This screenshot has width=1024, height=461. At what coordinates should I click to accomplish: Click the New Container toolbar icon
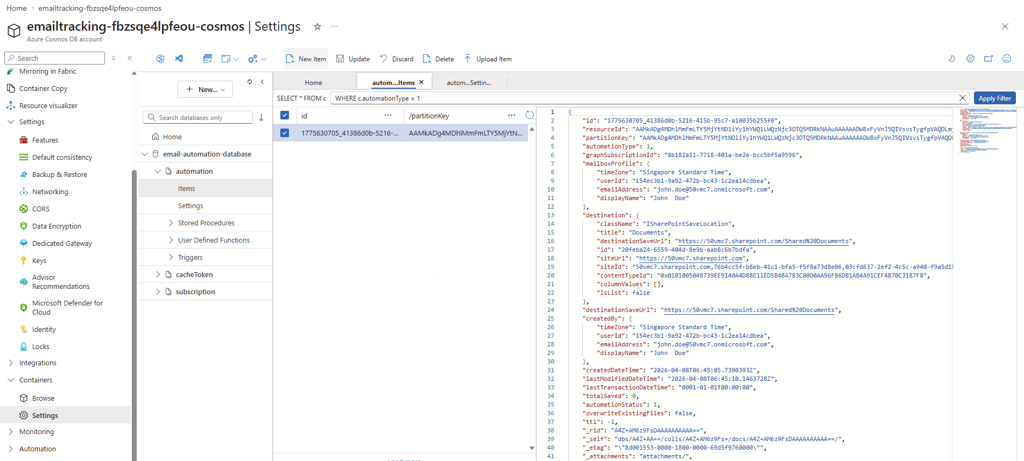[208, 59]
